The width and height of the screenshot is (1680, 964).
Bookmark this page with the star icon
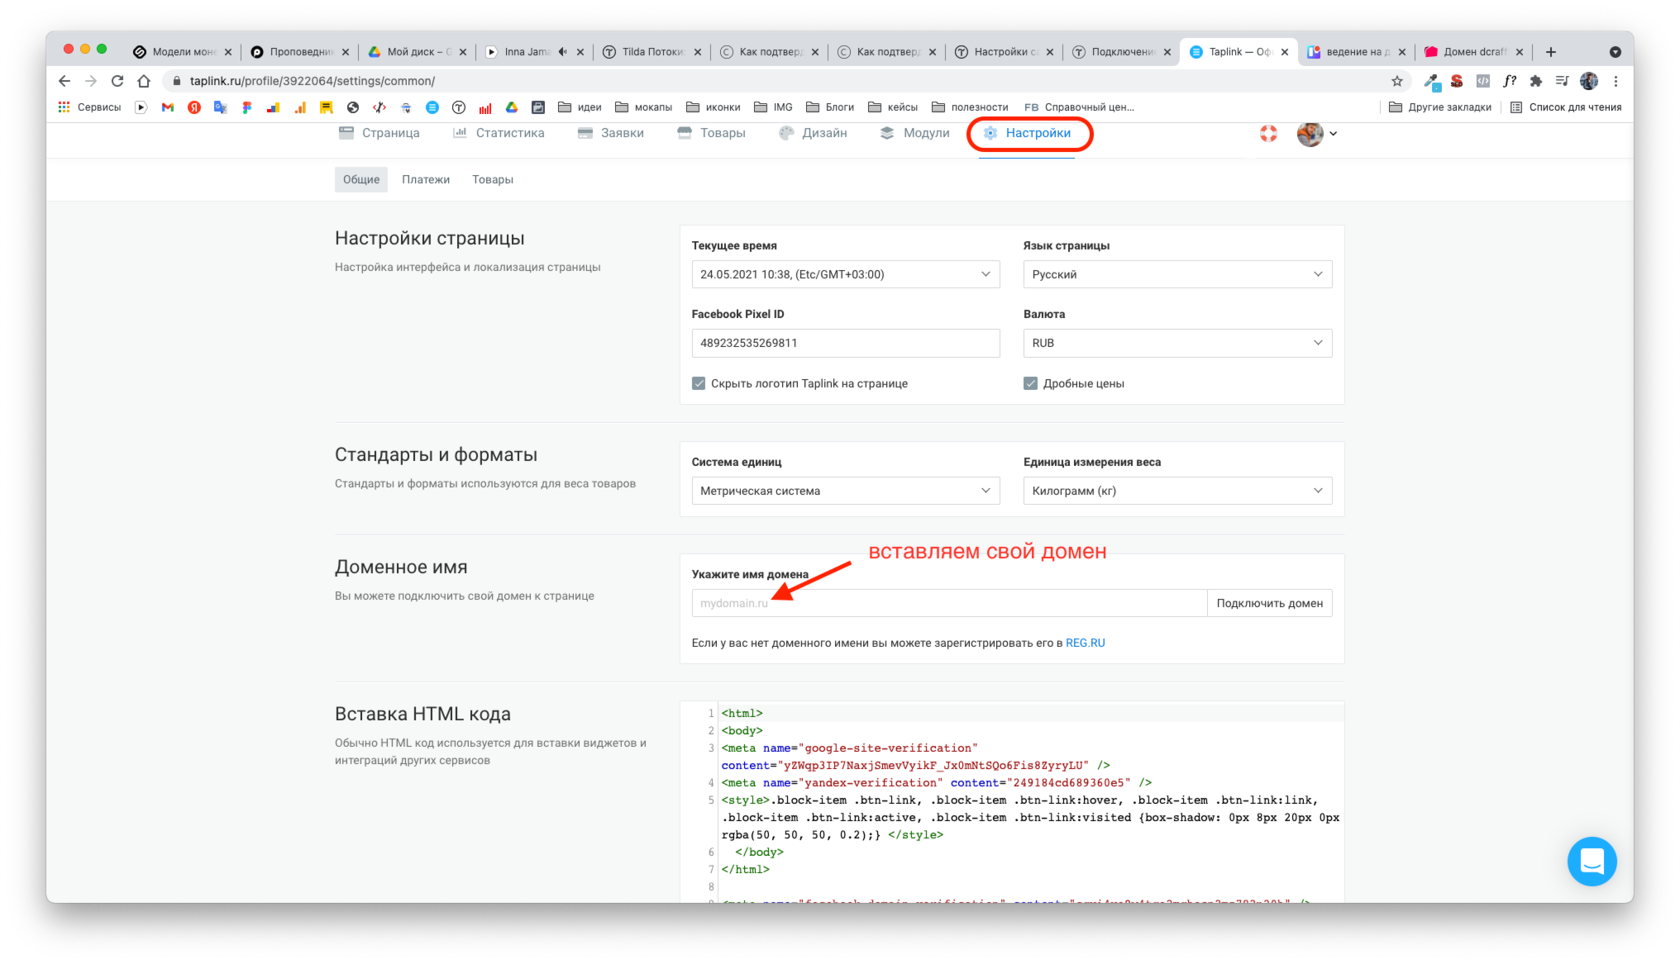click(x=1397, y=81)
